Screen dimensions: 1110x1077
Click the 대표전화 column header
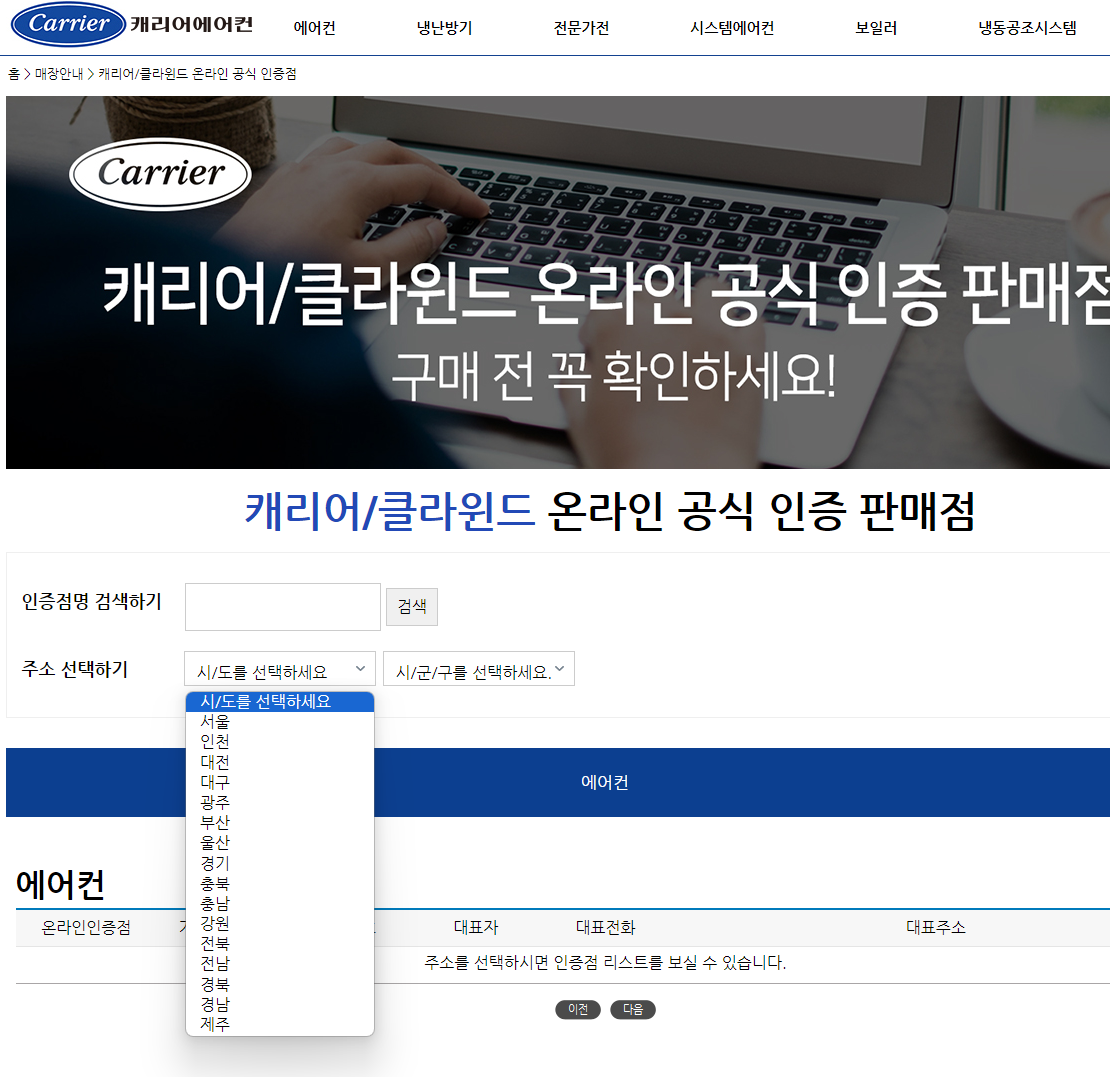(x=605, y=928)
